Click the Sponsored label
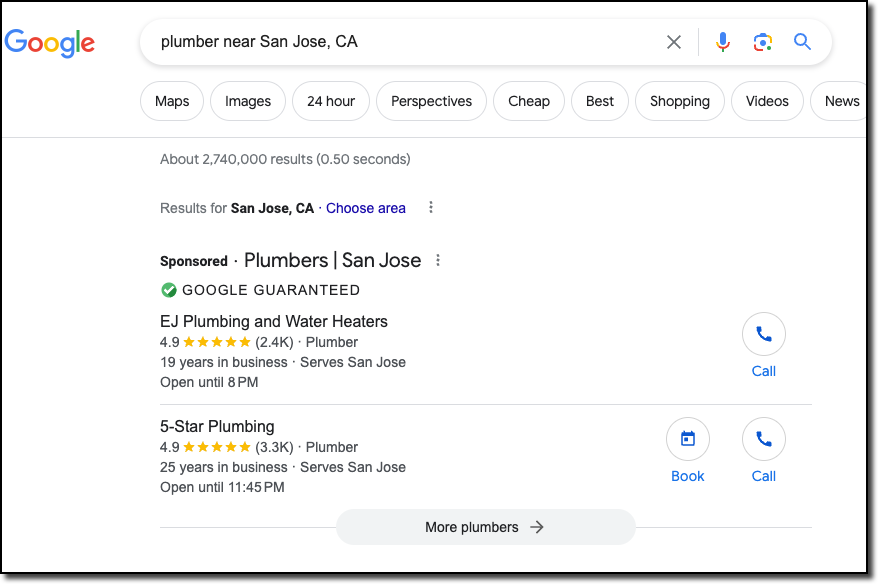Image resolution: width=878 pixels, height=584 pixels. 194,261
